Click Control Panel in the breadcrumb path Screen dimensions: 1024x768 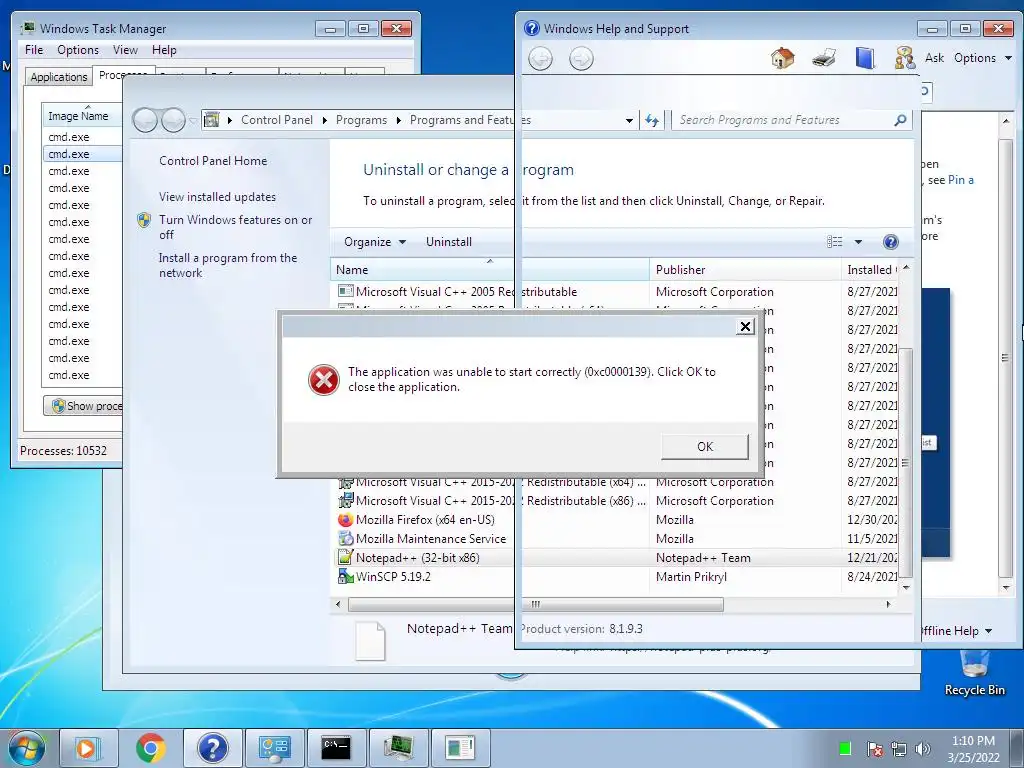pyautogui.click(x=277, y=120)
